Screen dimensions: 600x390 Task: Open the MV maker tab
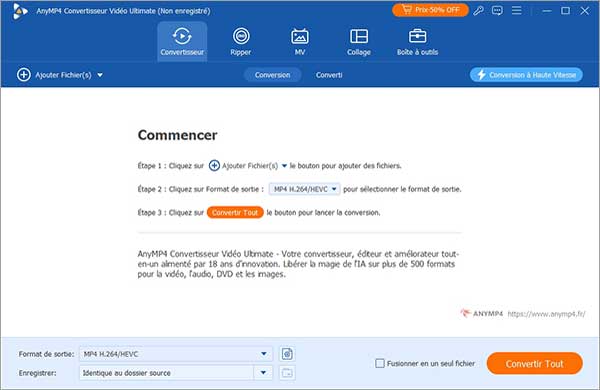pyautogui.click(x=300, y=41)
